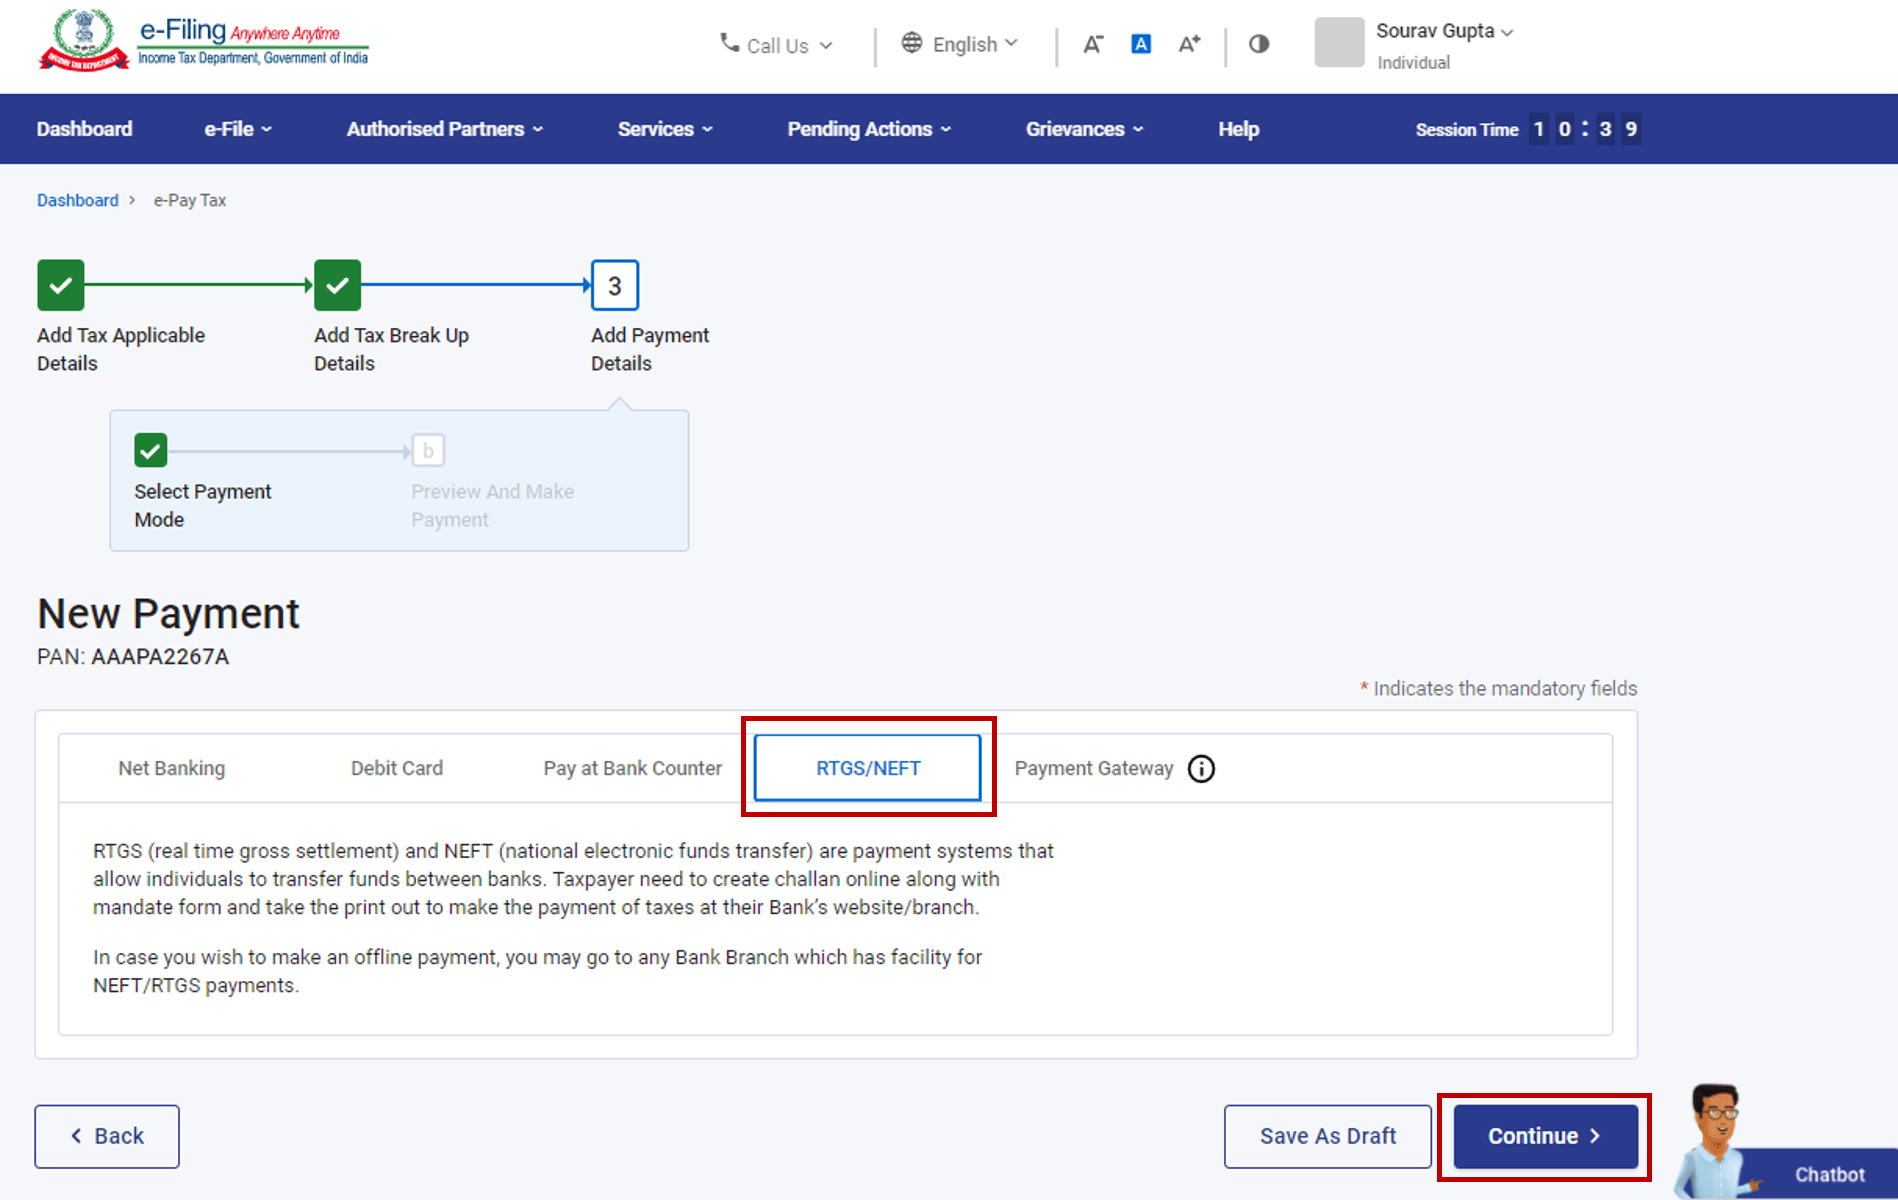Click the completed Add Tax Applicable Details checkmark
Viewport: 1898px width, 1200px height.
(x=60, y=285)
